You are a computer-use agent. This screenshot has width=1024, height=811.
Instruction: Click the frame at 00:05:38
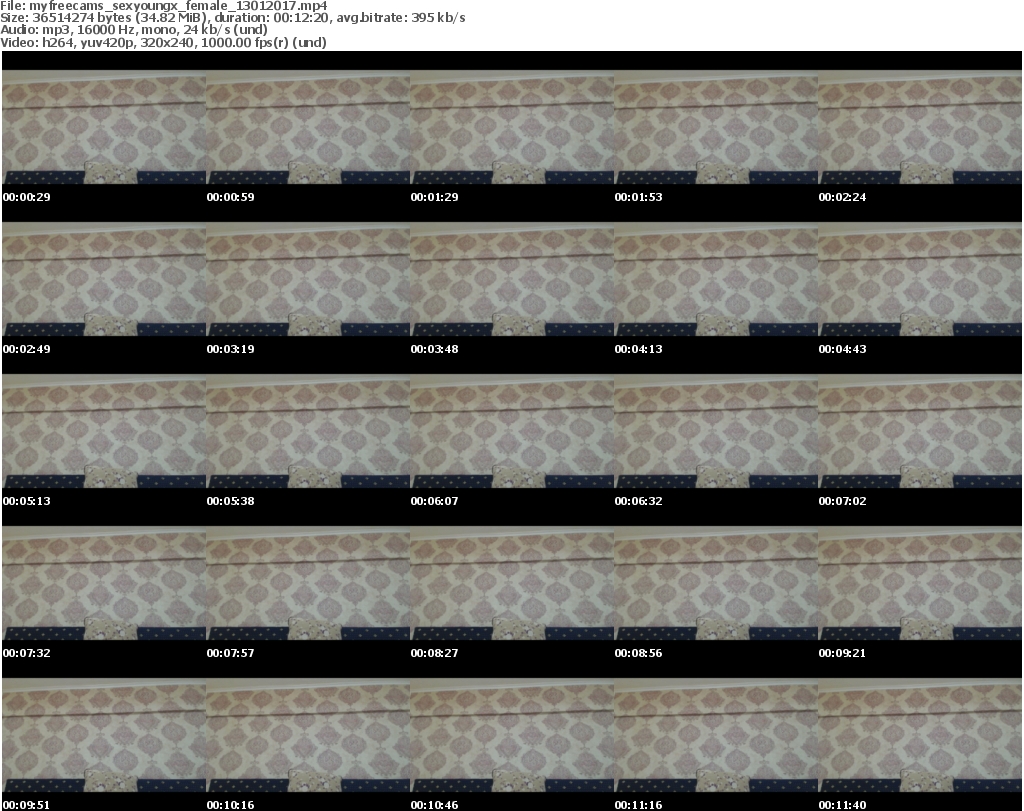click(308, 432)
